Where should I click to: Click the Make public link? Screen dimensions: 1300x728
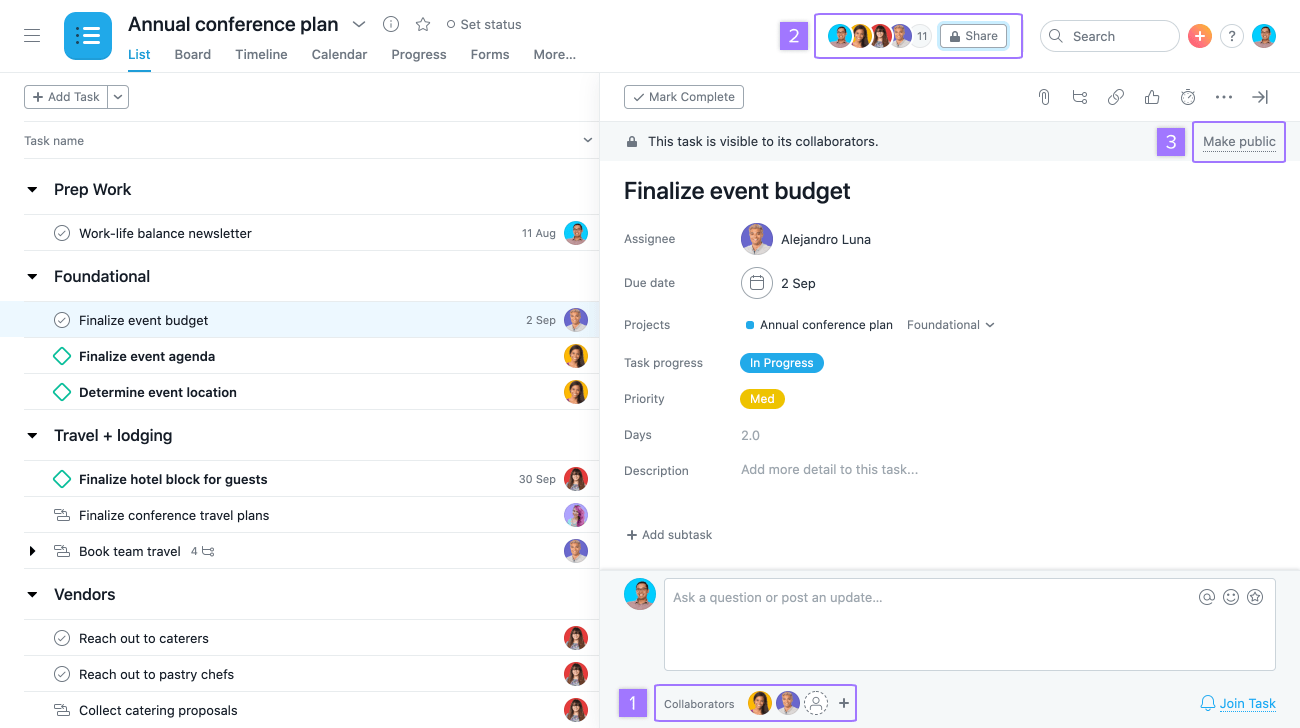[x=1239, y=142]
